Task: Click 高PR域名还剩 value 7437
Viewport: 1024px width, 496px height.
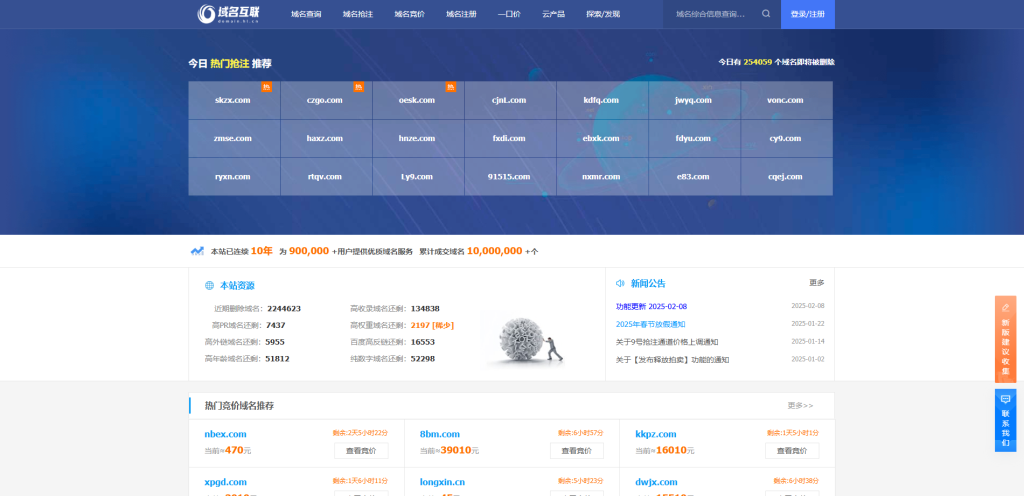Action: tap(276, 325)
